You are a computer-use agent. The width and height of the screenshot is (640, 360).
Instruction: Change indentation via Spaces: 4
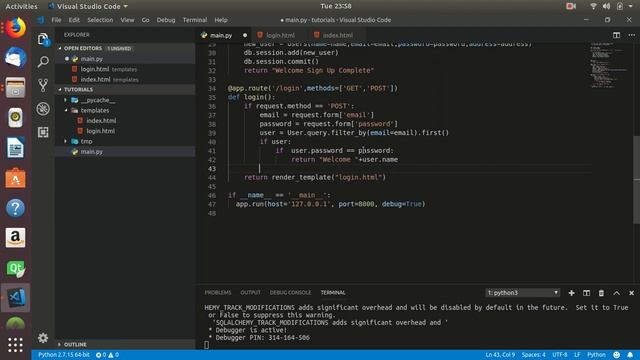coord(533,355)
